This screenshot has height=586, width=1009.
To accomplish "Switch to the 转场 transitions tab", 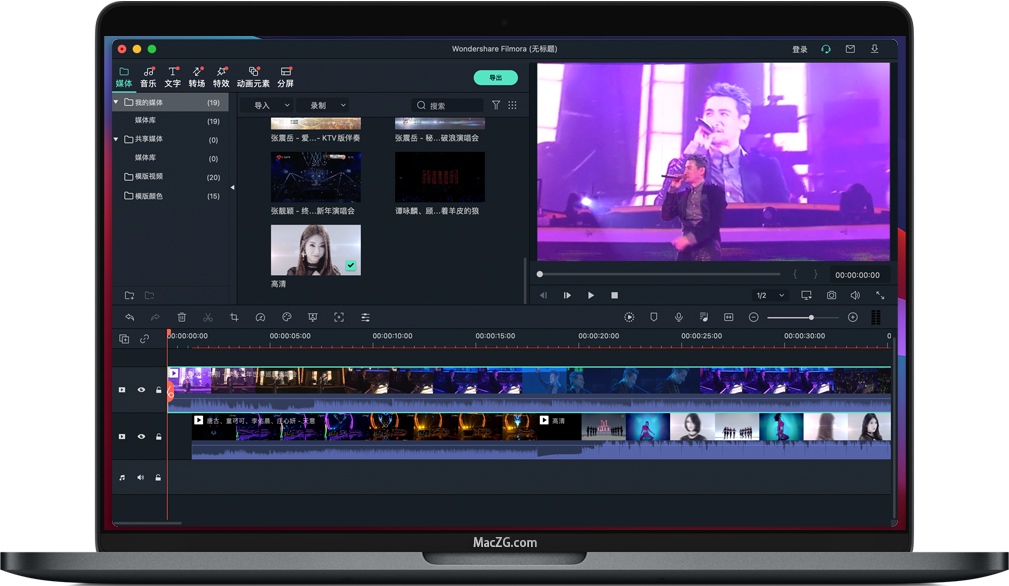I will point(197,77).
